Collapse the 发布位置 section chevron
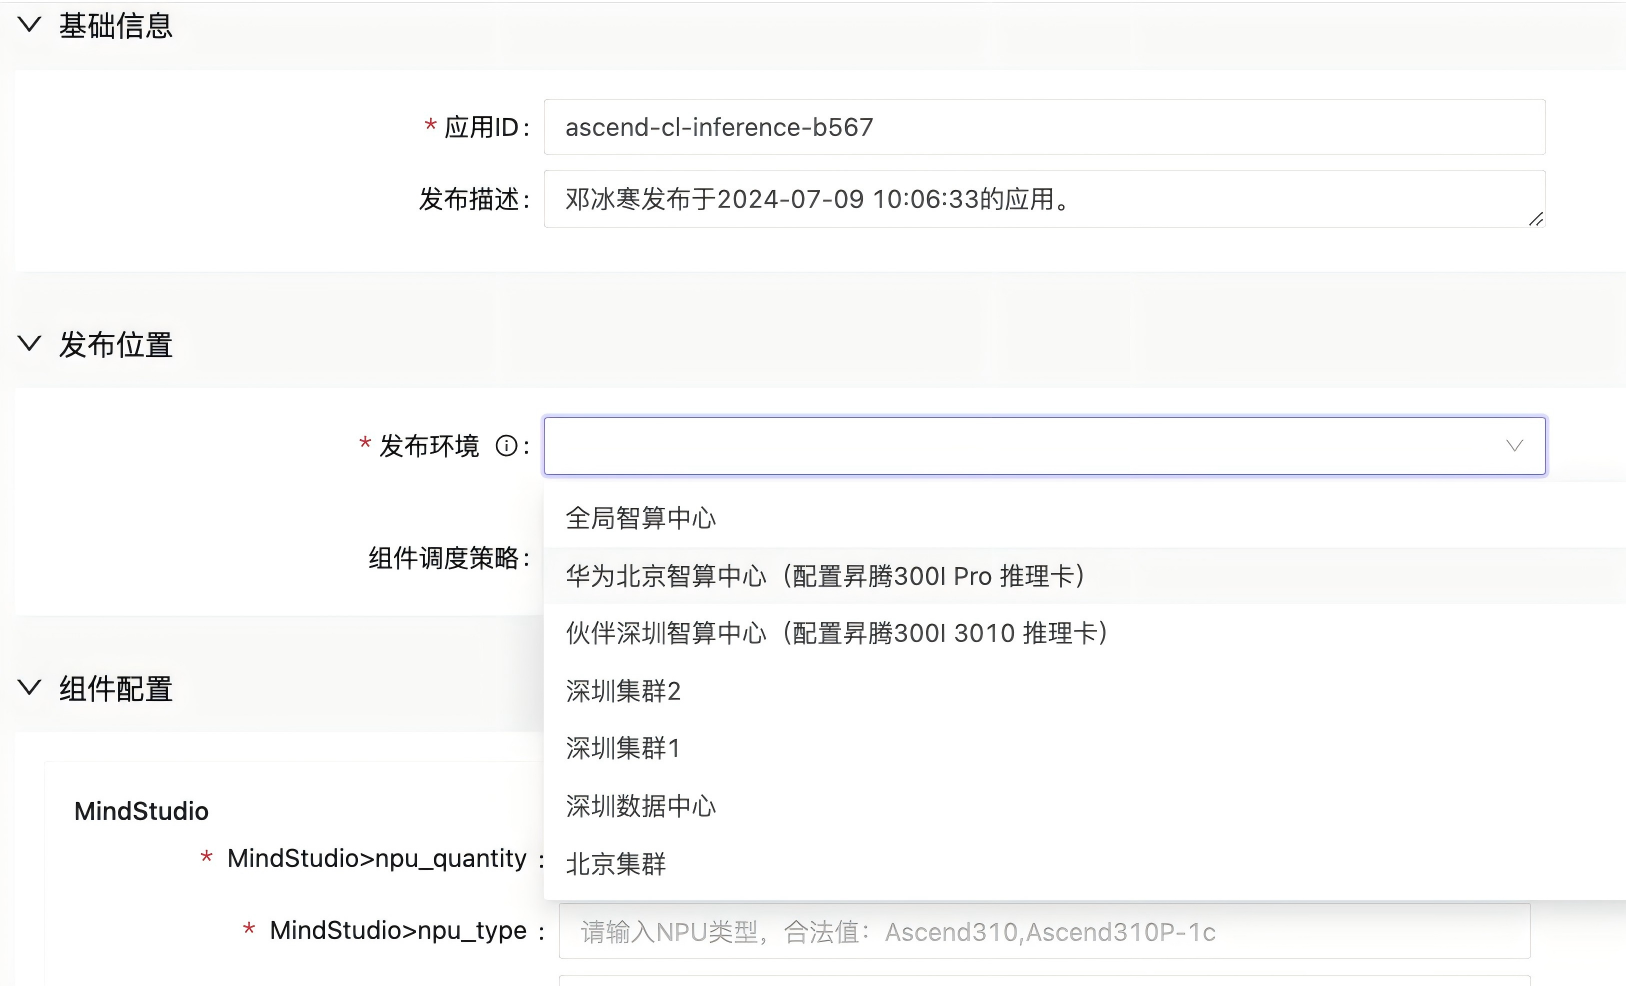 click(30, 344)
